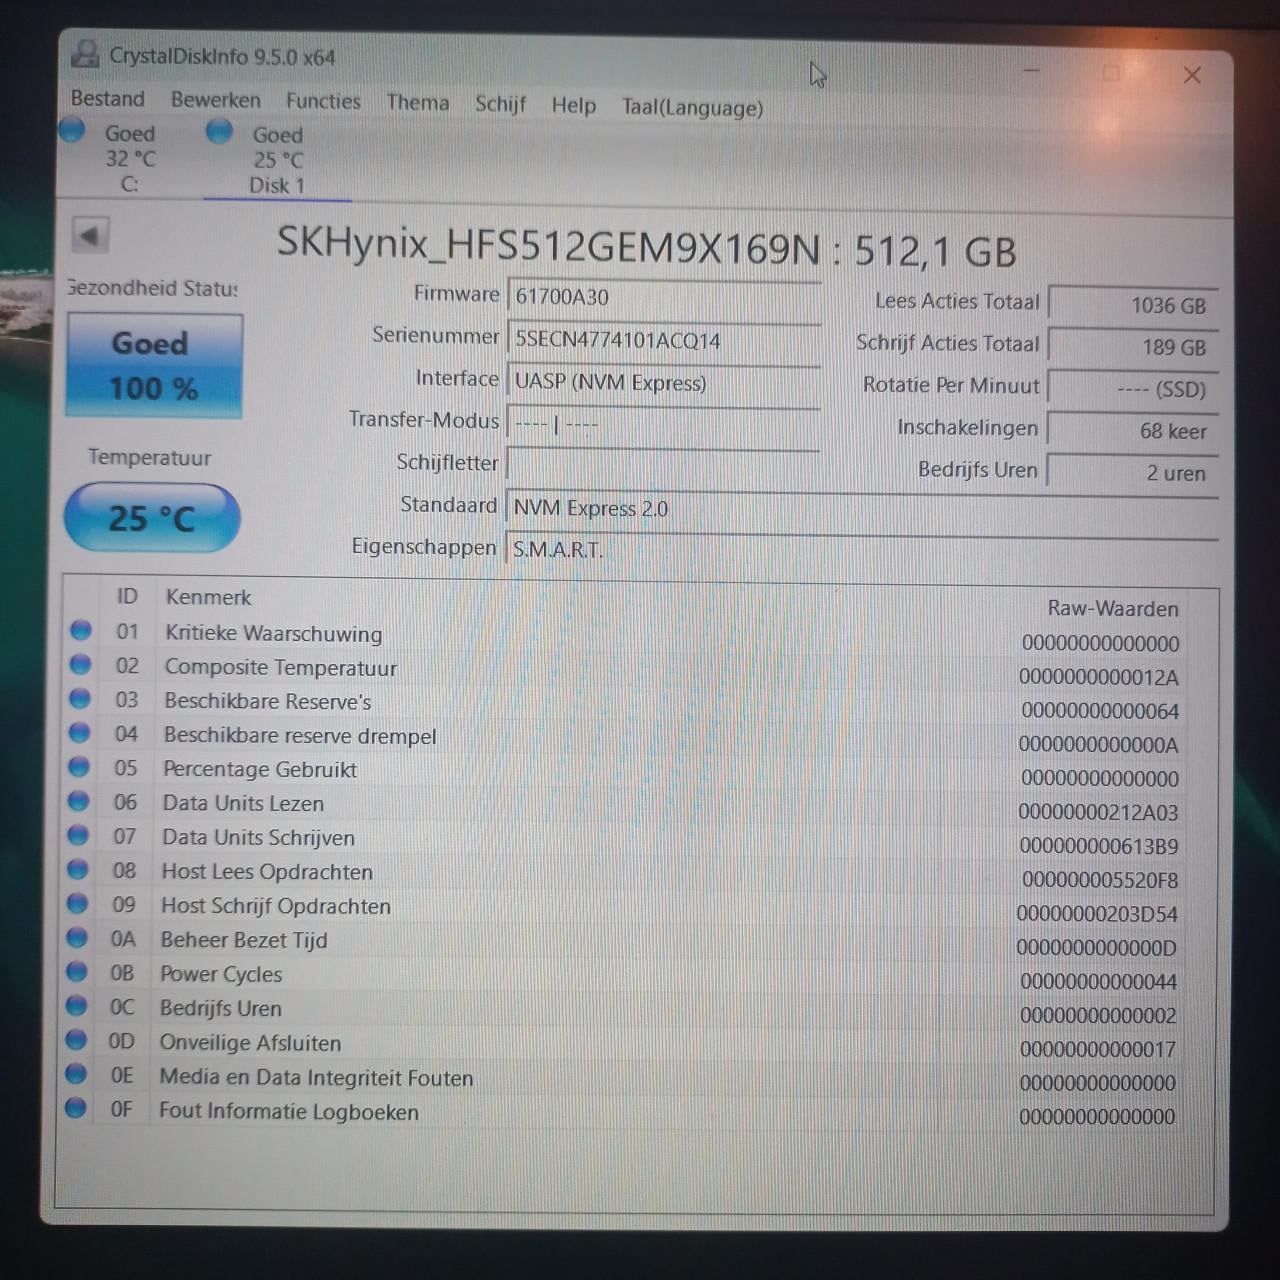
Task: Select the Kritieke Waarschuwing attribute name
Action: click(273, 634)
